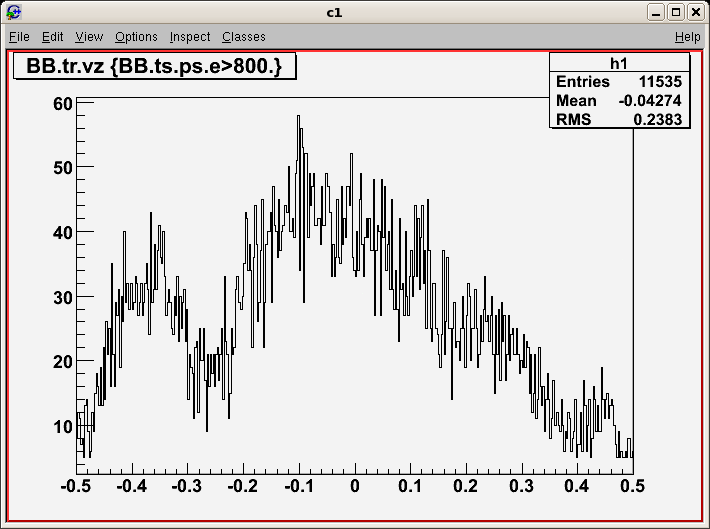Open the Options menu
The image size is (710, 529).
136,37
